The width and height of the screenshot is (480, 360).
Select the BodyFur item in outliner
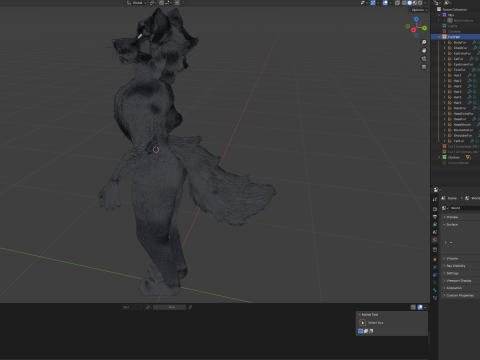pos(460,42)
